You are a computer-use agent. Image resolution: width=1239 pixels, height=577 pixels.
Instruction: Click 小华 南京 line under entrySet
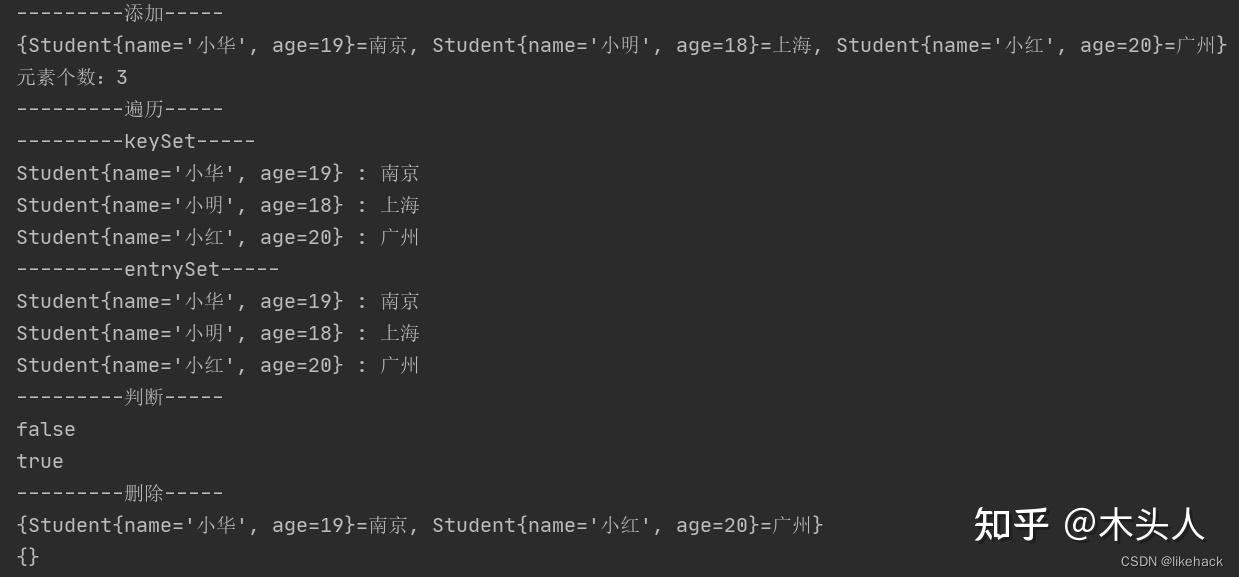[218, 301]
